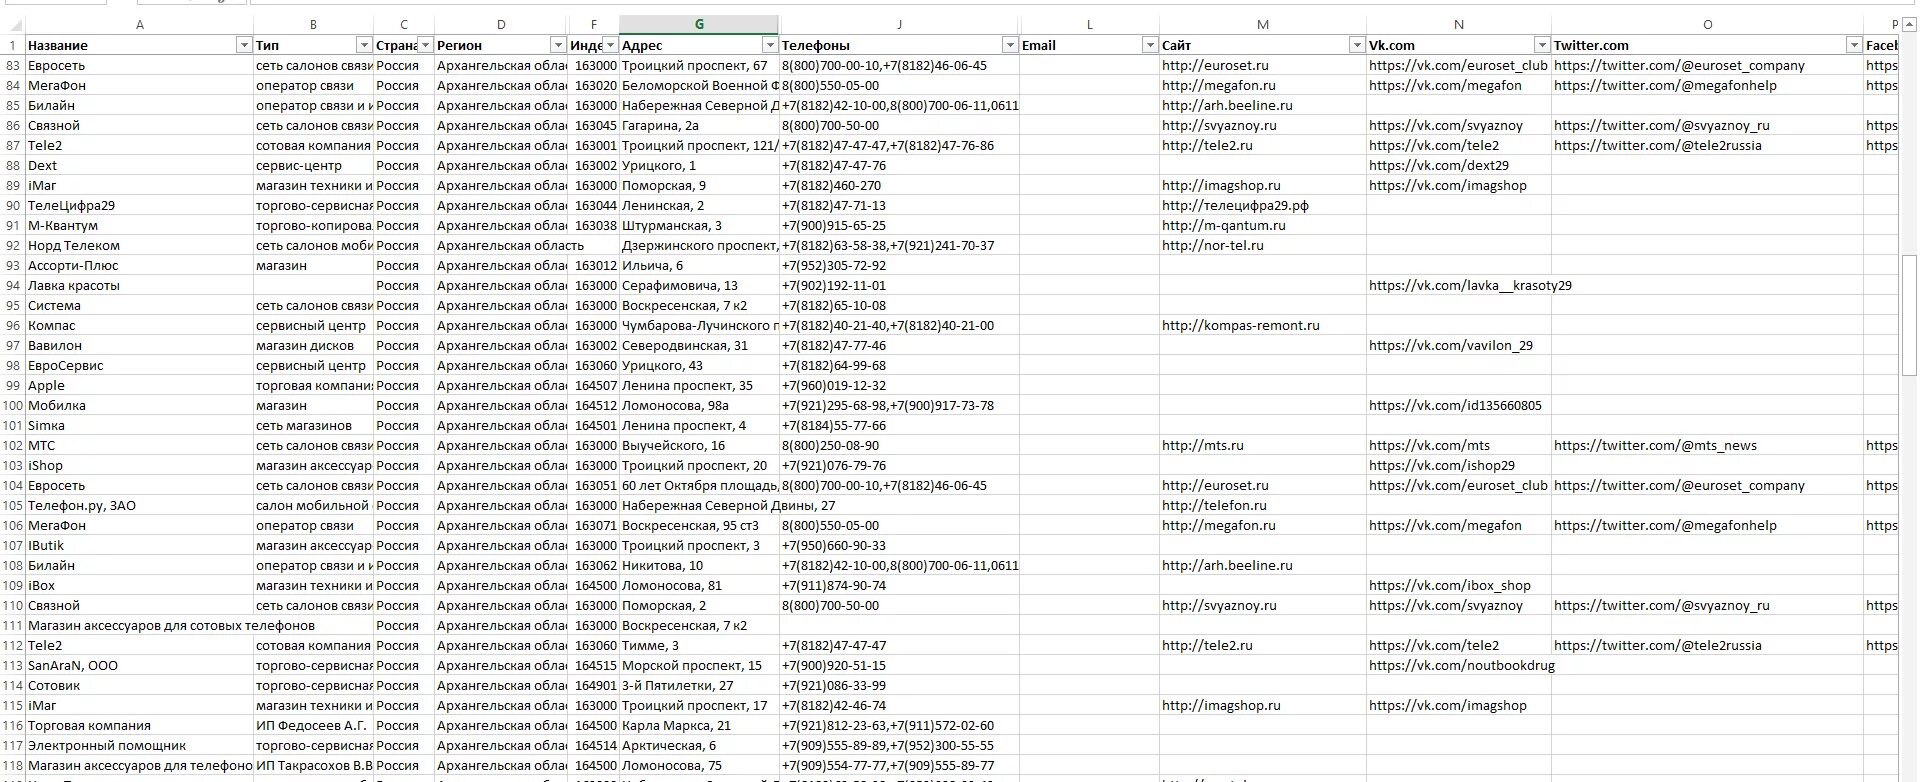Open the Email column filter dropdown
Screen dimensions: 1920x782
point(1150,45)
